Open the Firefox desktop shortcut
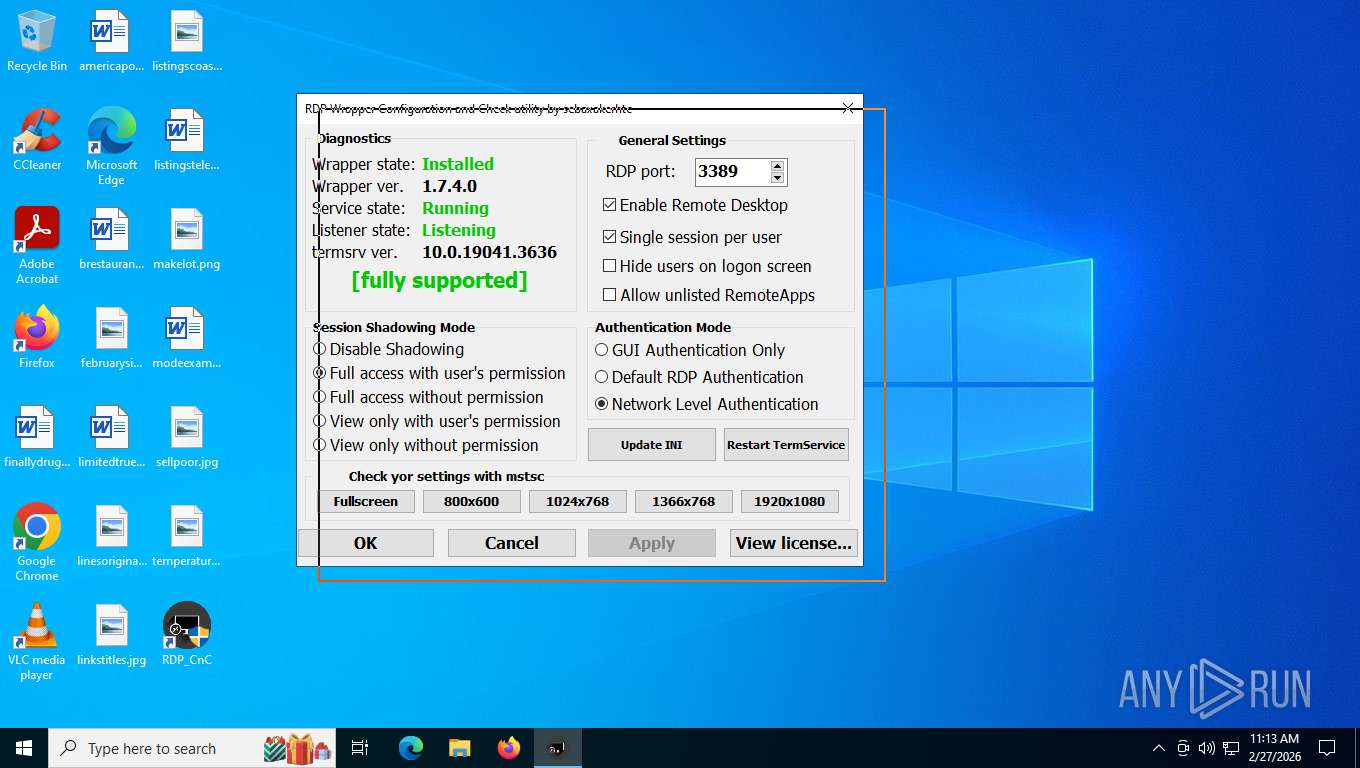Image resolution: width=1360 pixels, height=768 pixels. [37, 338]
